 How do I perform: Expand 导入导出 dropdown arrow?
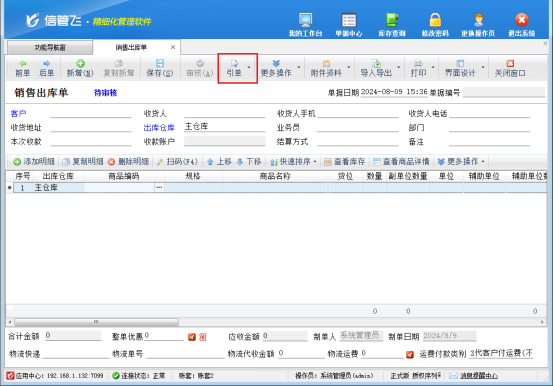click(399, 67)
